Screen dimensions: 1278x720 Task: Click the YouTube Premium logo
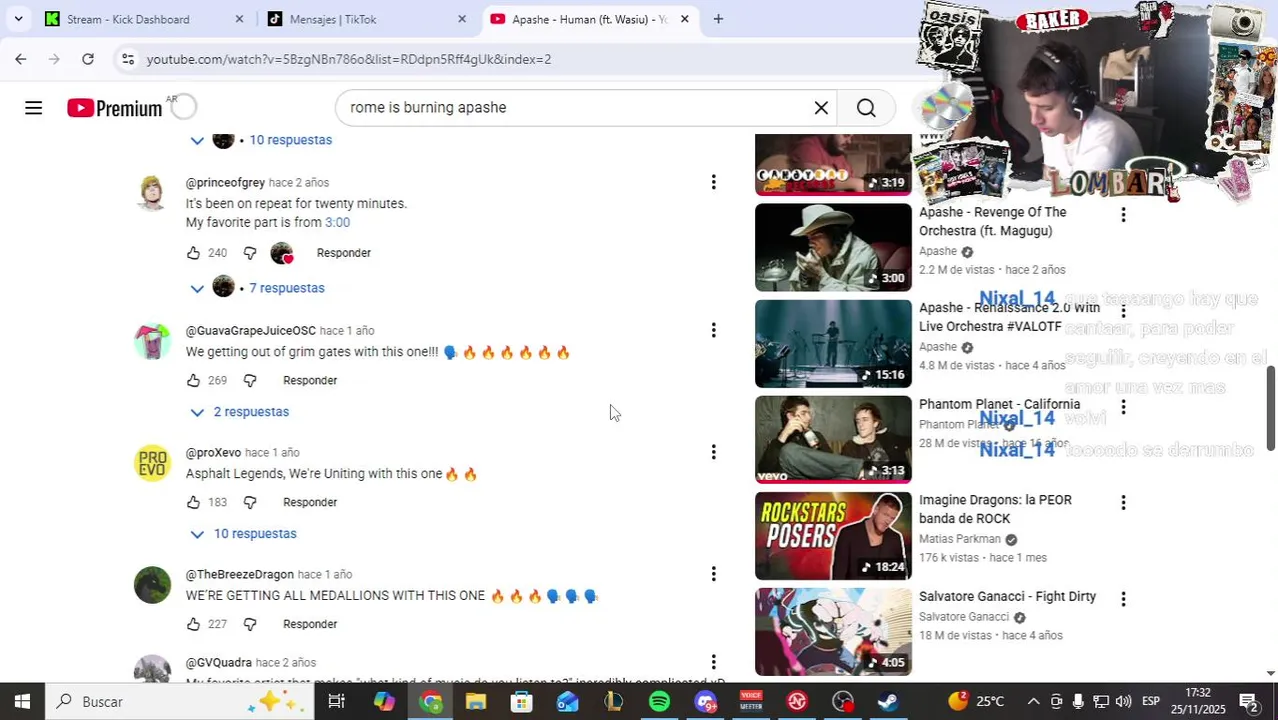pos(114,108)
